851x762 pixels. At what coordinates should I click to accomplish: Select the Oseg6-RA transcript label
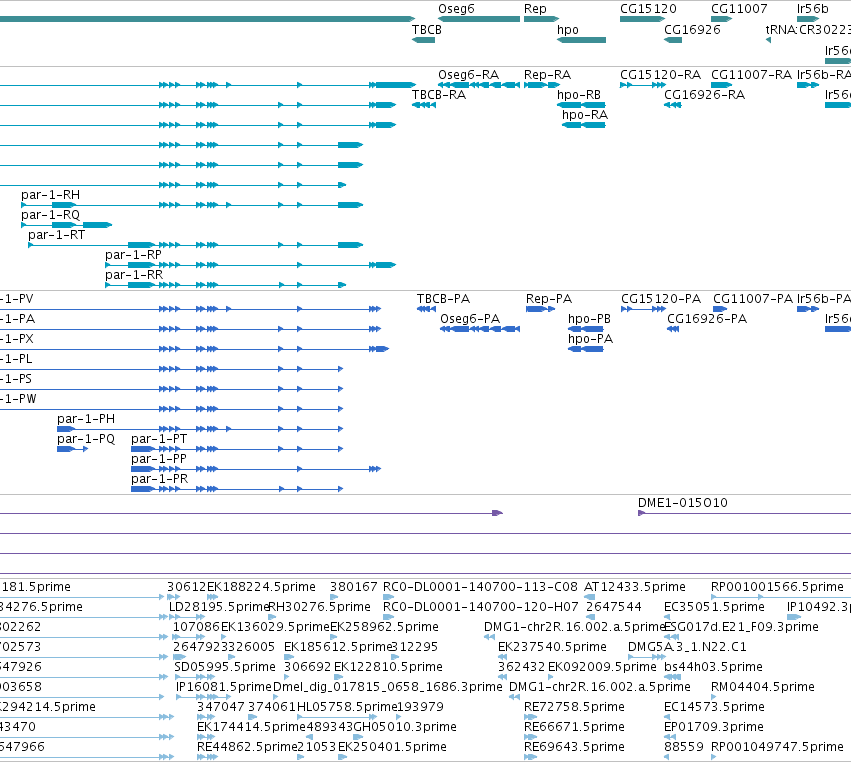tap(468, 74)
